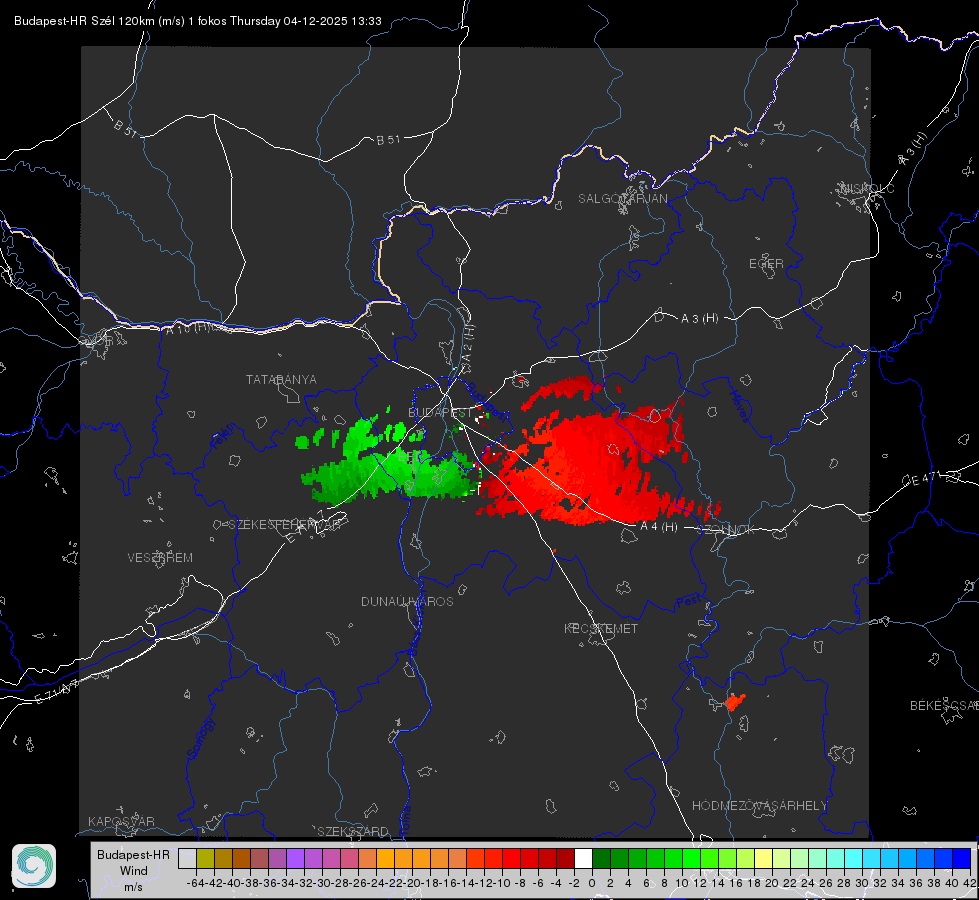Click the A 2 (H) road label

point(467,344)
